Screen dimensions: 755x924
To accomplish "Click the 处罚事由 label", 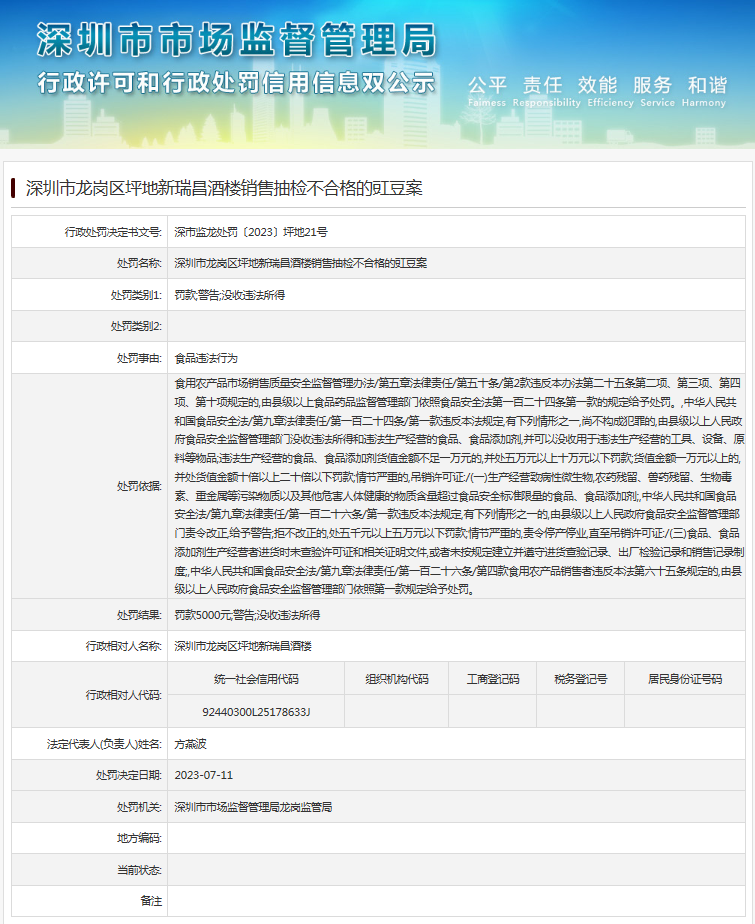I will coord(139,358).
